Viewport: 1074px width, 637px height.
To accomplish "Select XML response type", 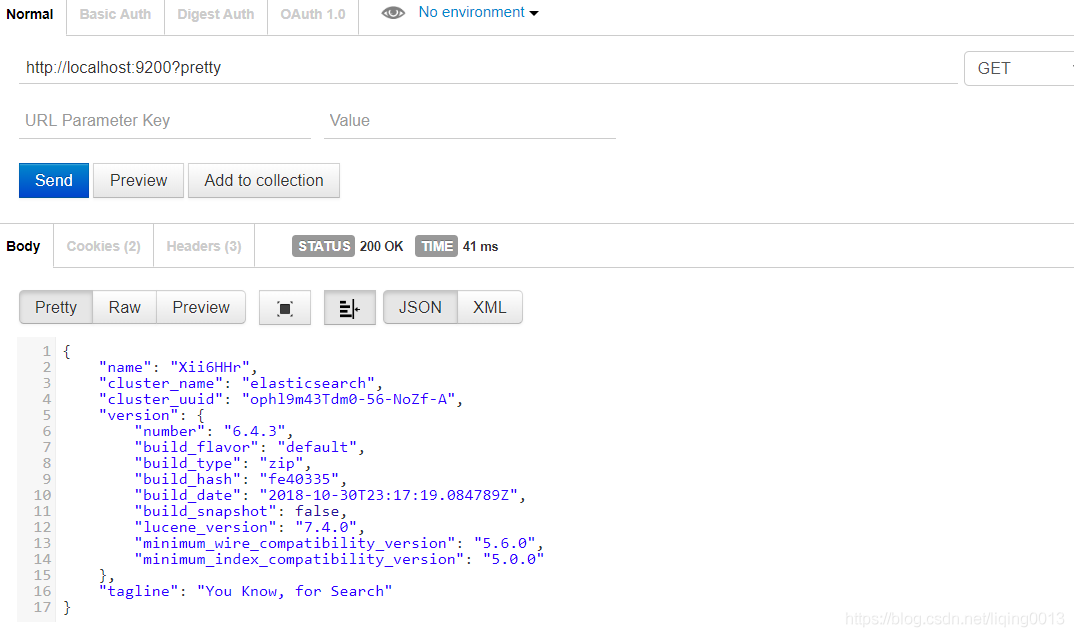I will pos(490,308).
